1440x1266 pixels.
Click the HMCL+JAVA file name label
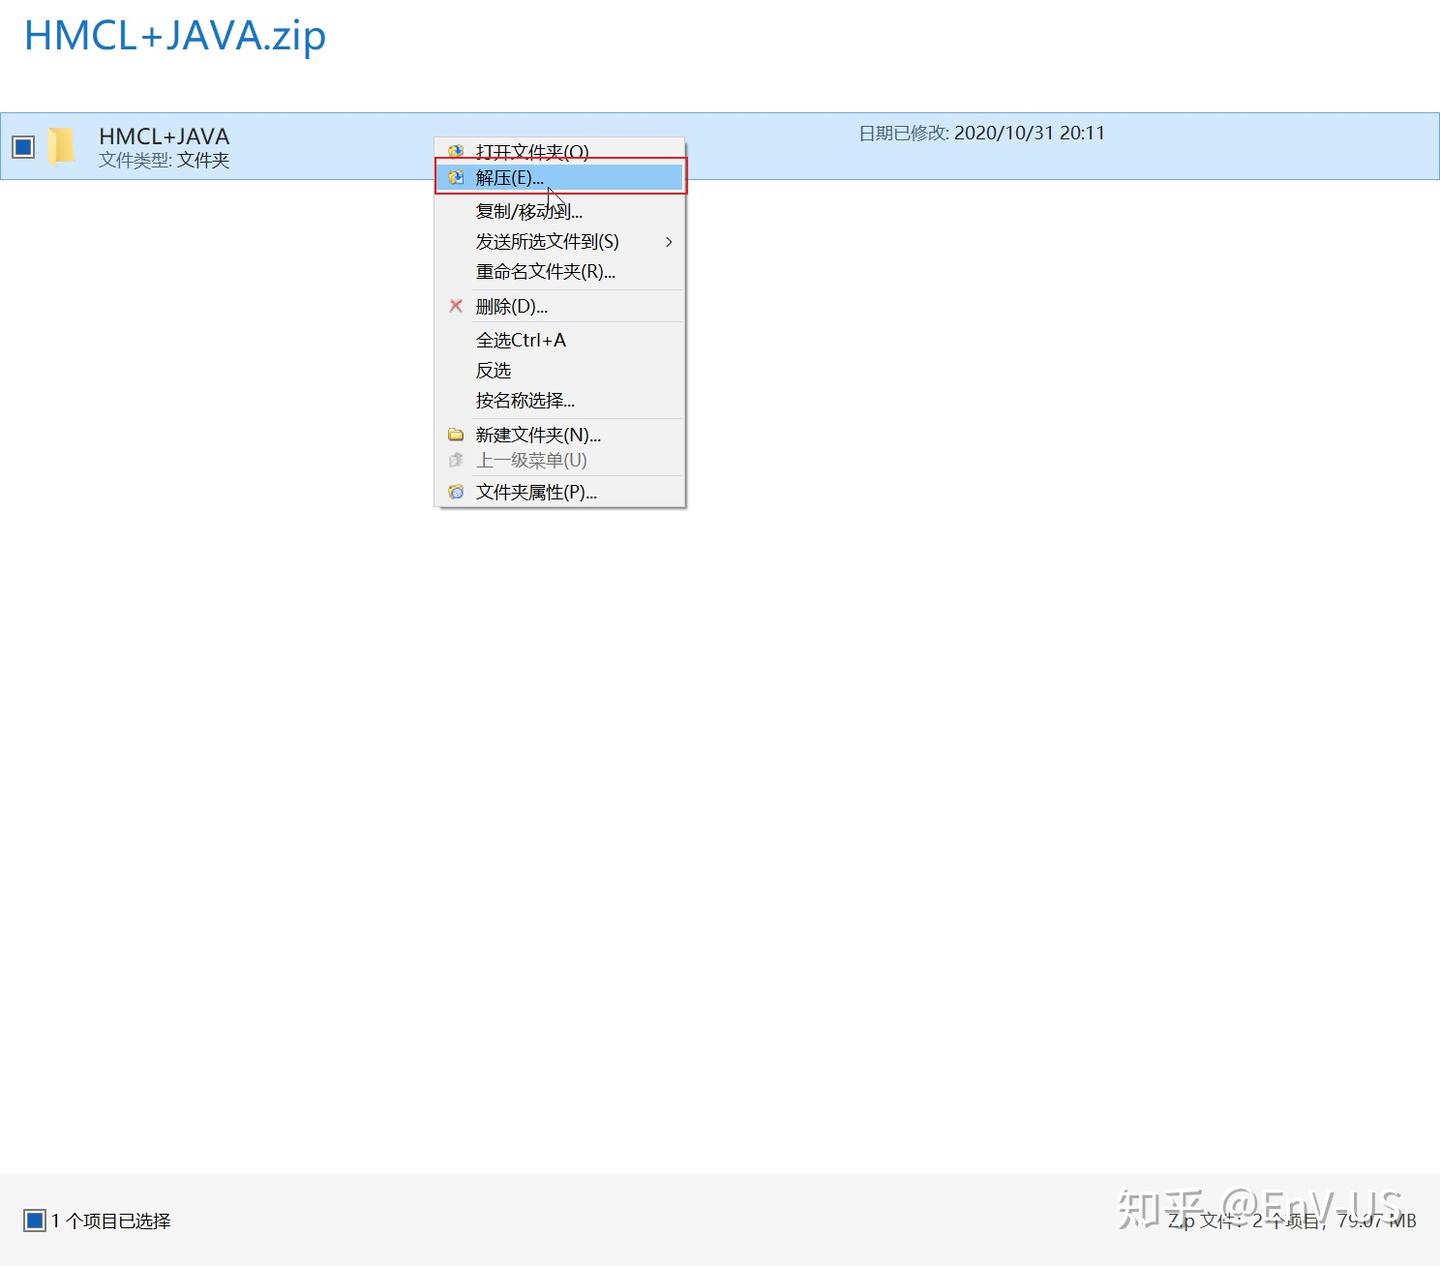click(164, 136)
